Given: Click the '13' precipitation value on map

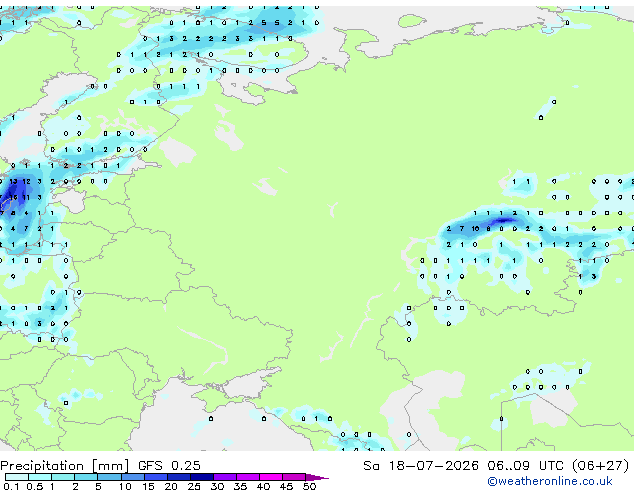Looking at the screenshot, I should 13,182.
